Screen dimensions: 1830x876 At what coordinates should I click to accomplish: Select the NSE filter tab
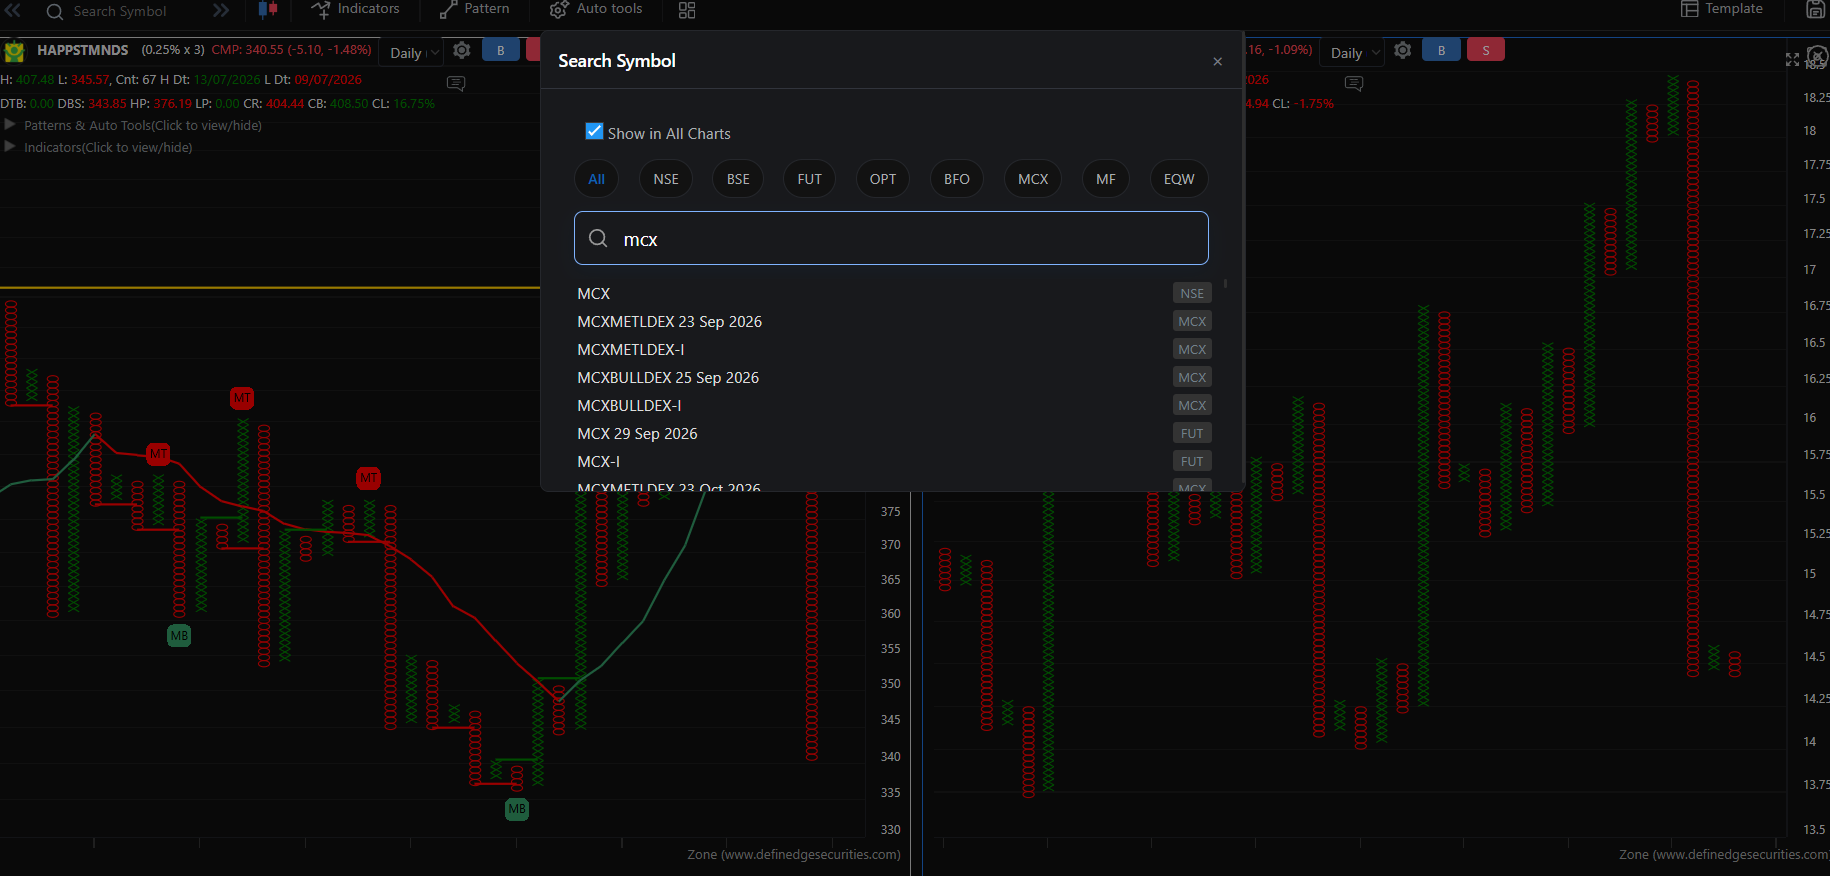[x=666, y=179]
